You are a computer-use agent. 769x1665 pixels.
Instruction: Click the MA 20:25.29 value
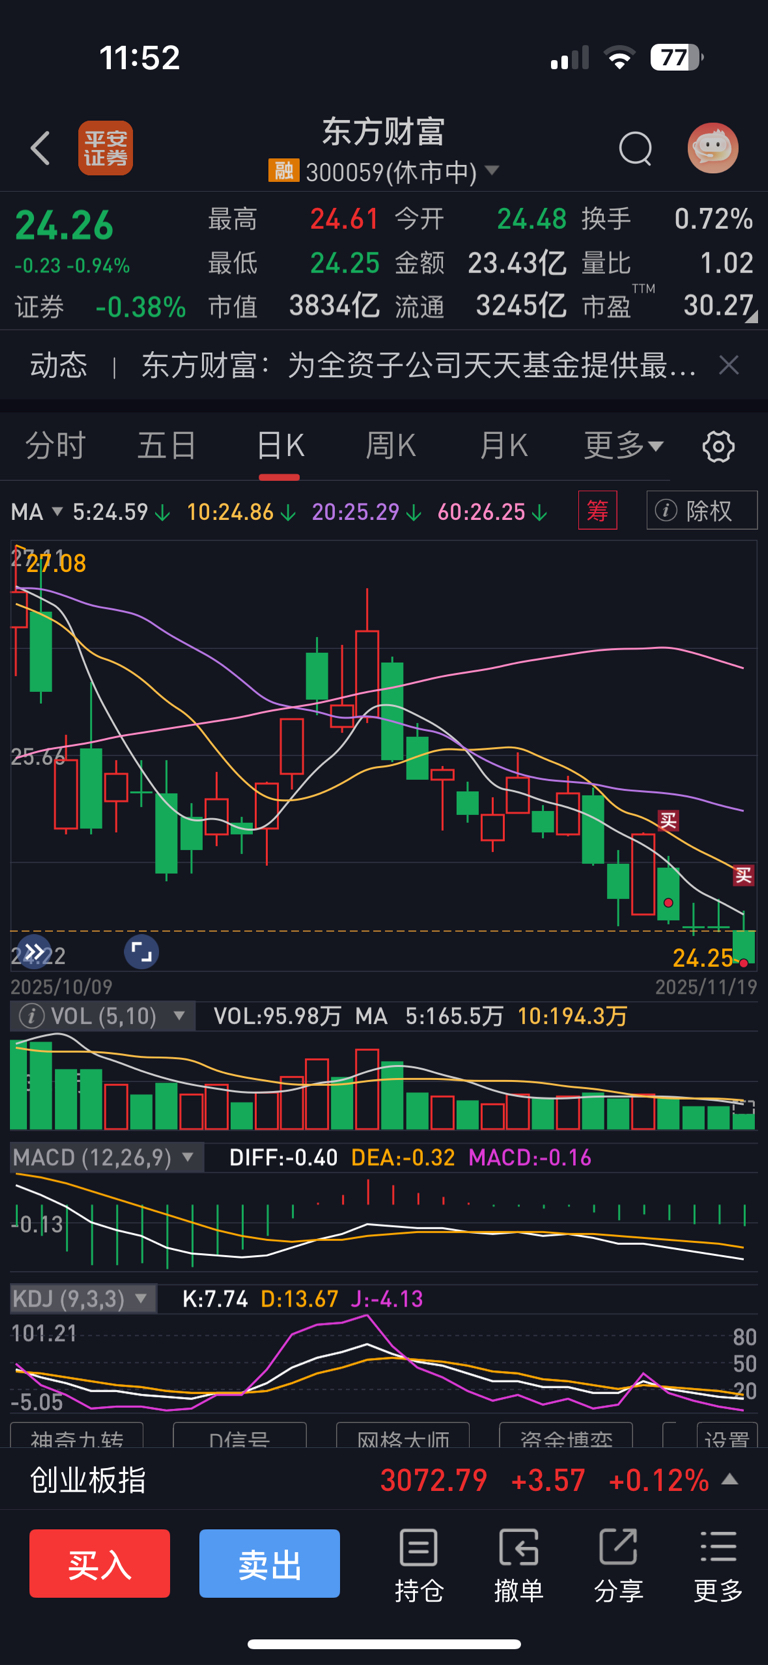point(366,512)
